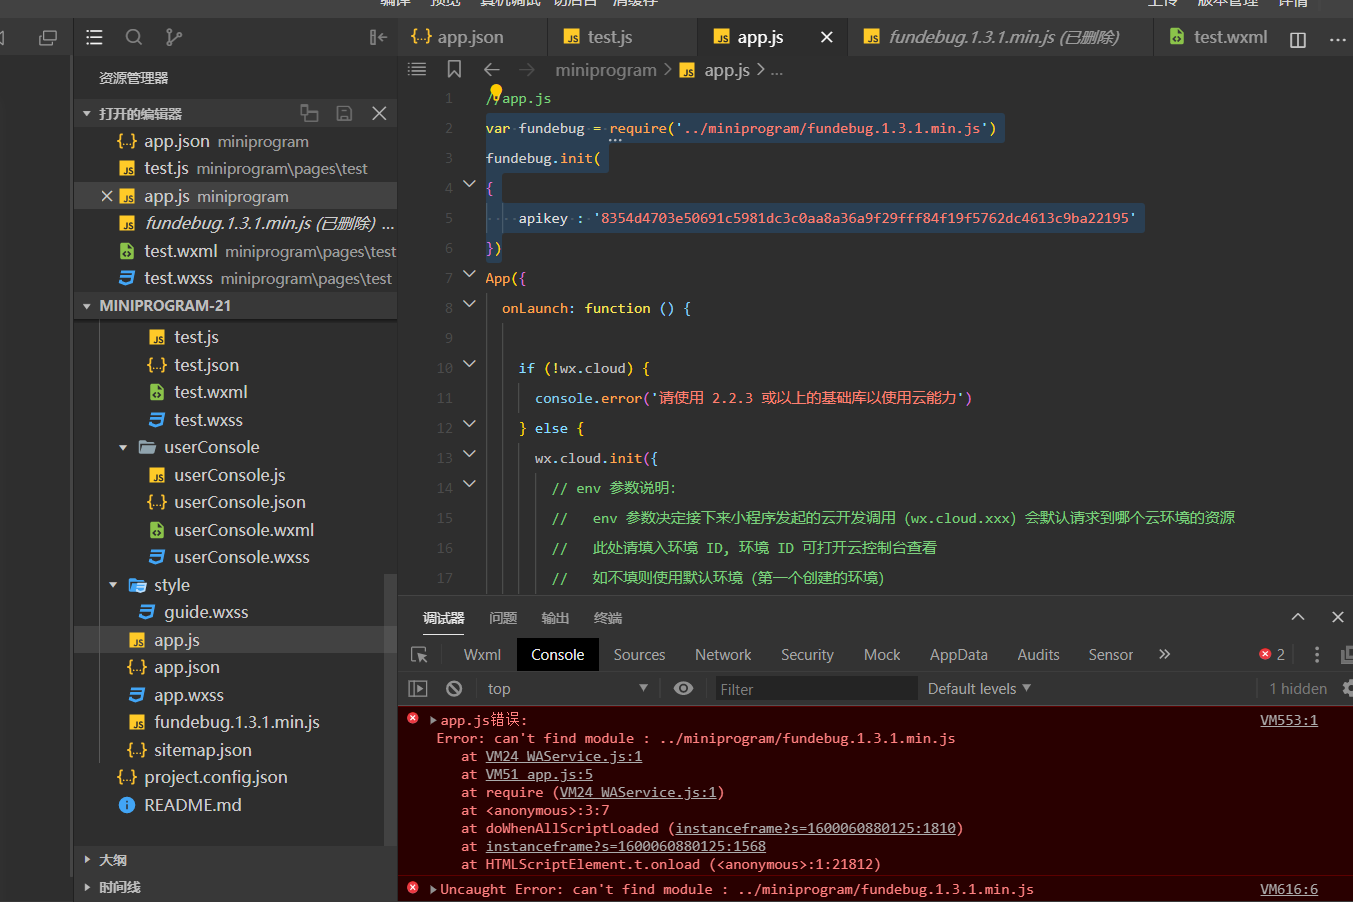Open the AppData devtools tab
This screenshot has width=1353, height=902.
958,655
